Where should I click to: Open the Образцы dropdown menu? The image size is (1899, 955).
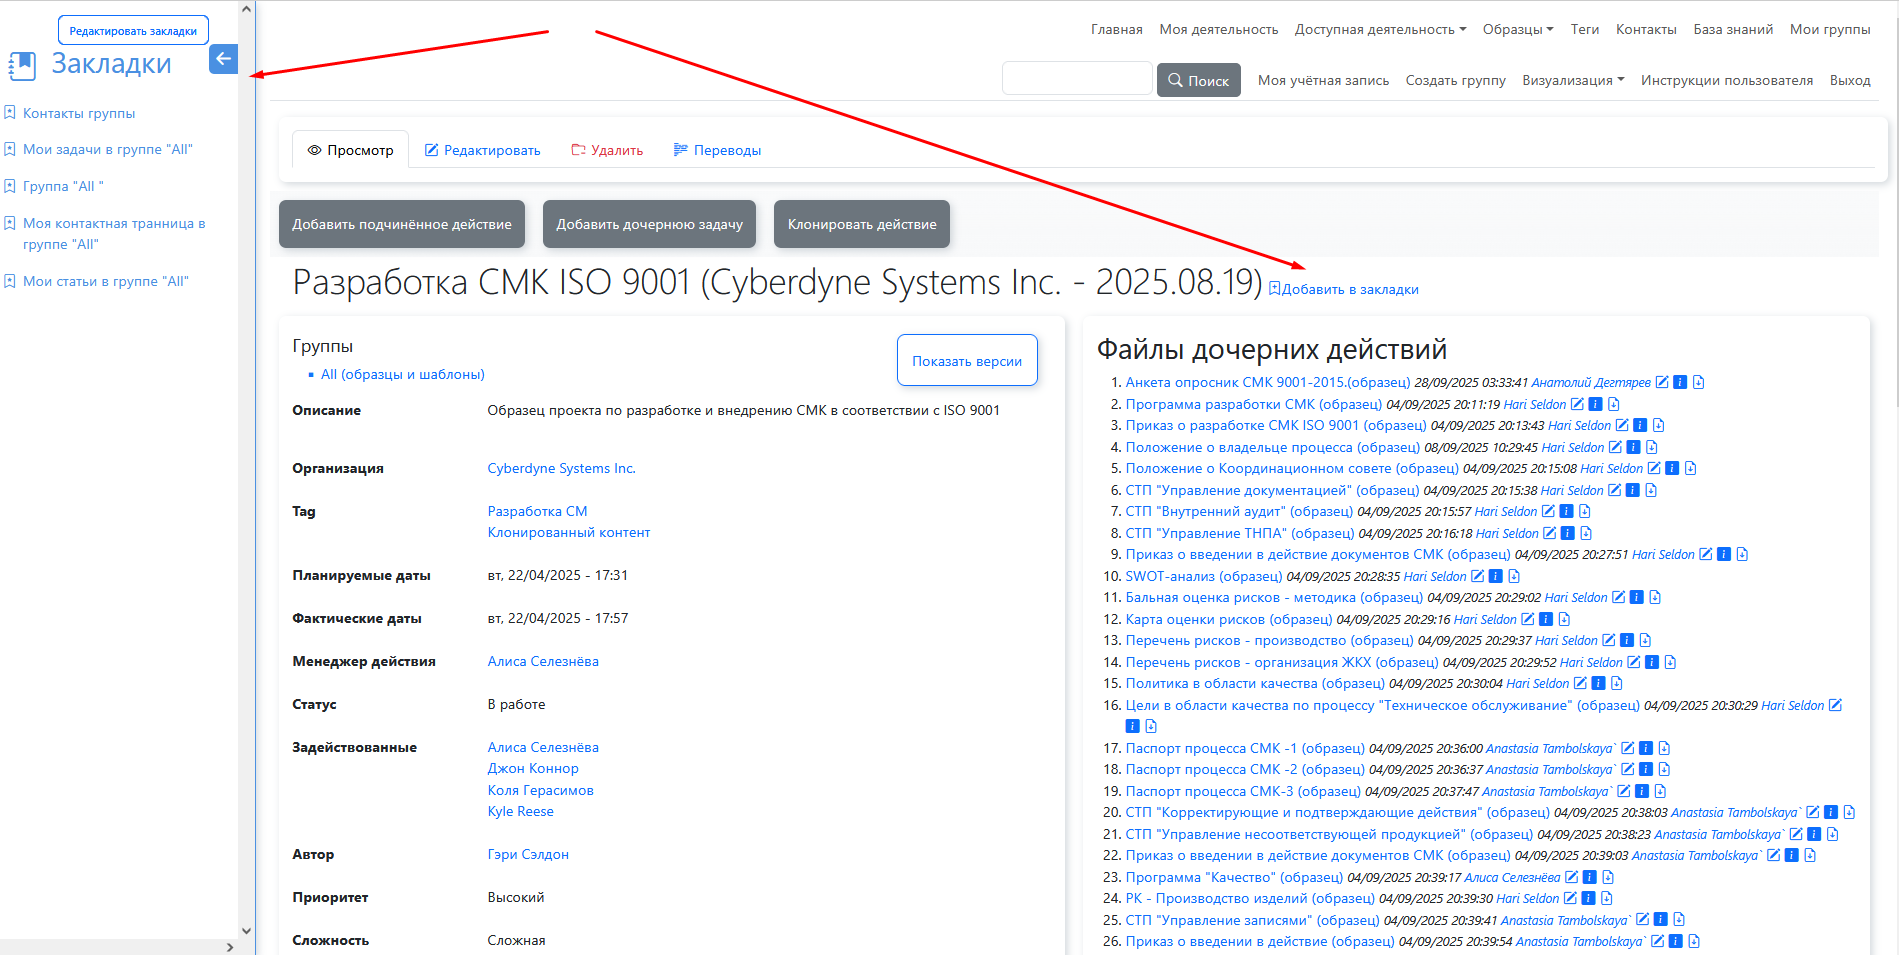[1517, 29]
